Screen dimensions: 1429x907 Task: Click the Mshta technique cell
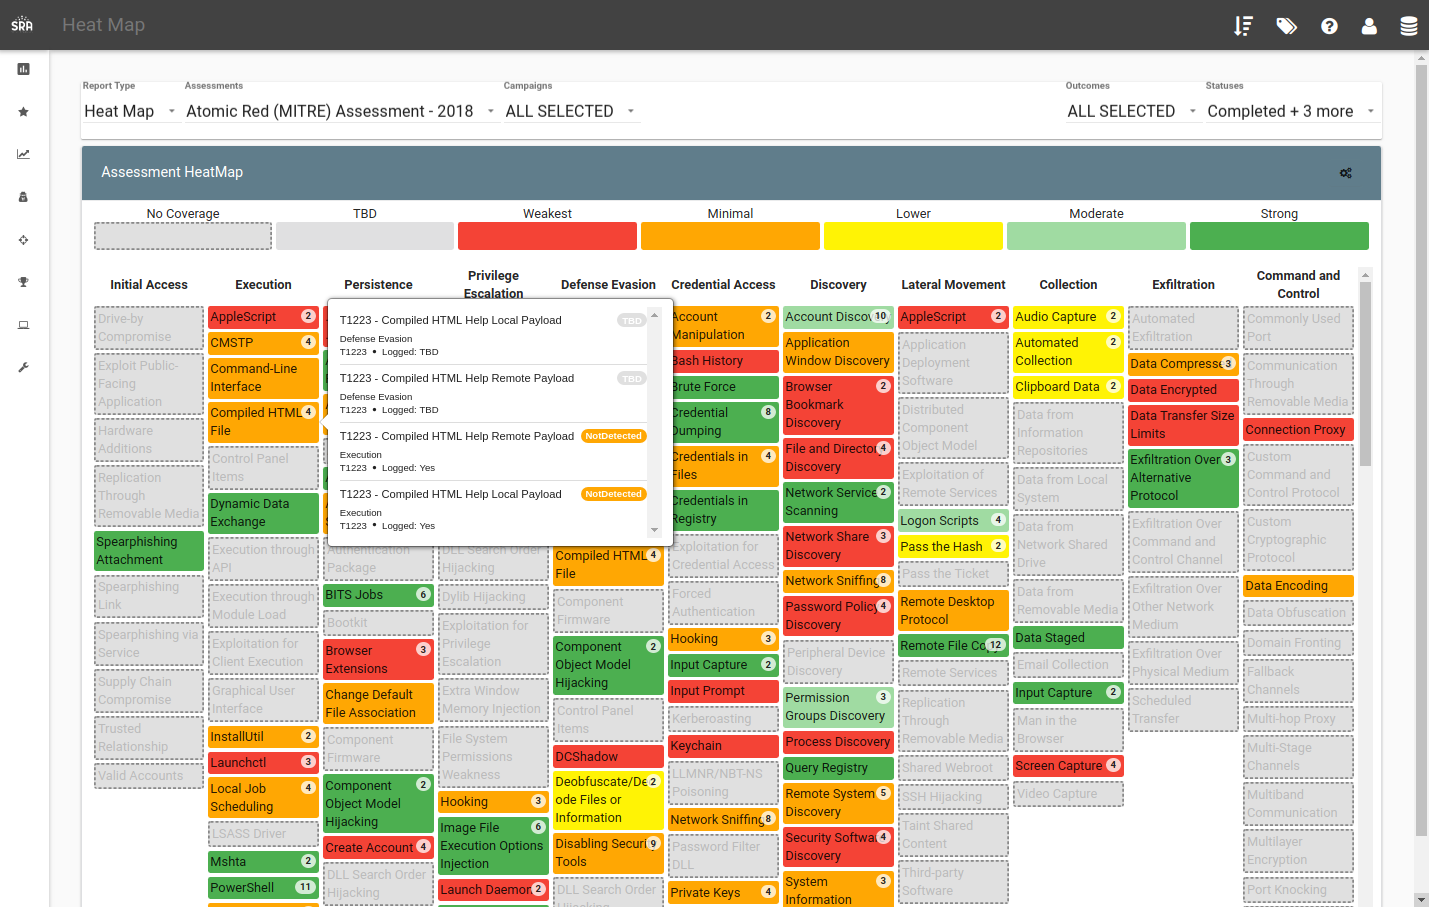(x=263, y=862)
